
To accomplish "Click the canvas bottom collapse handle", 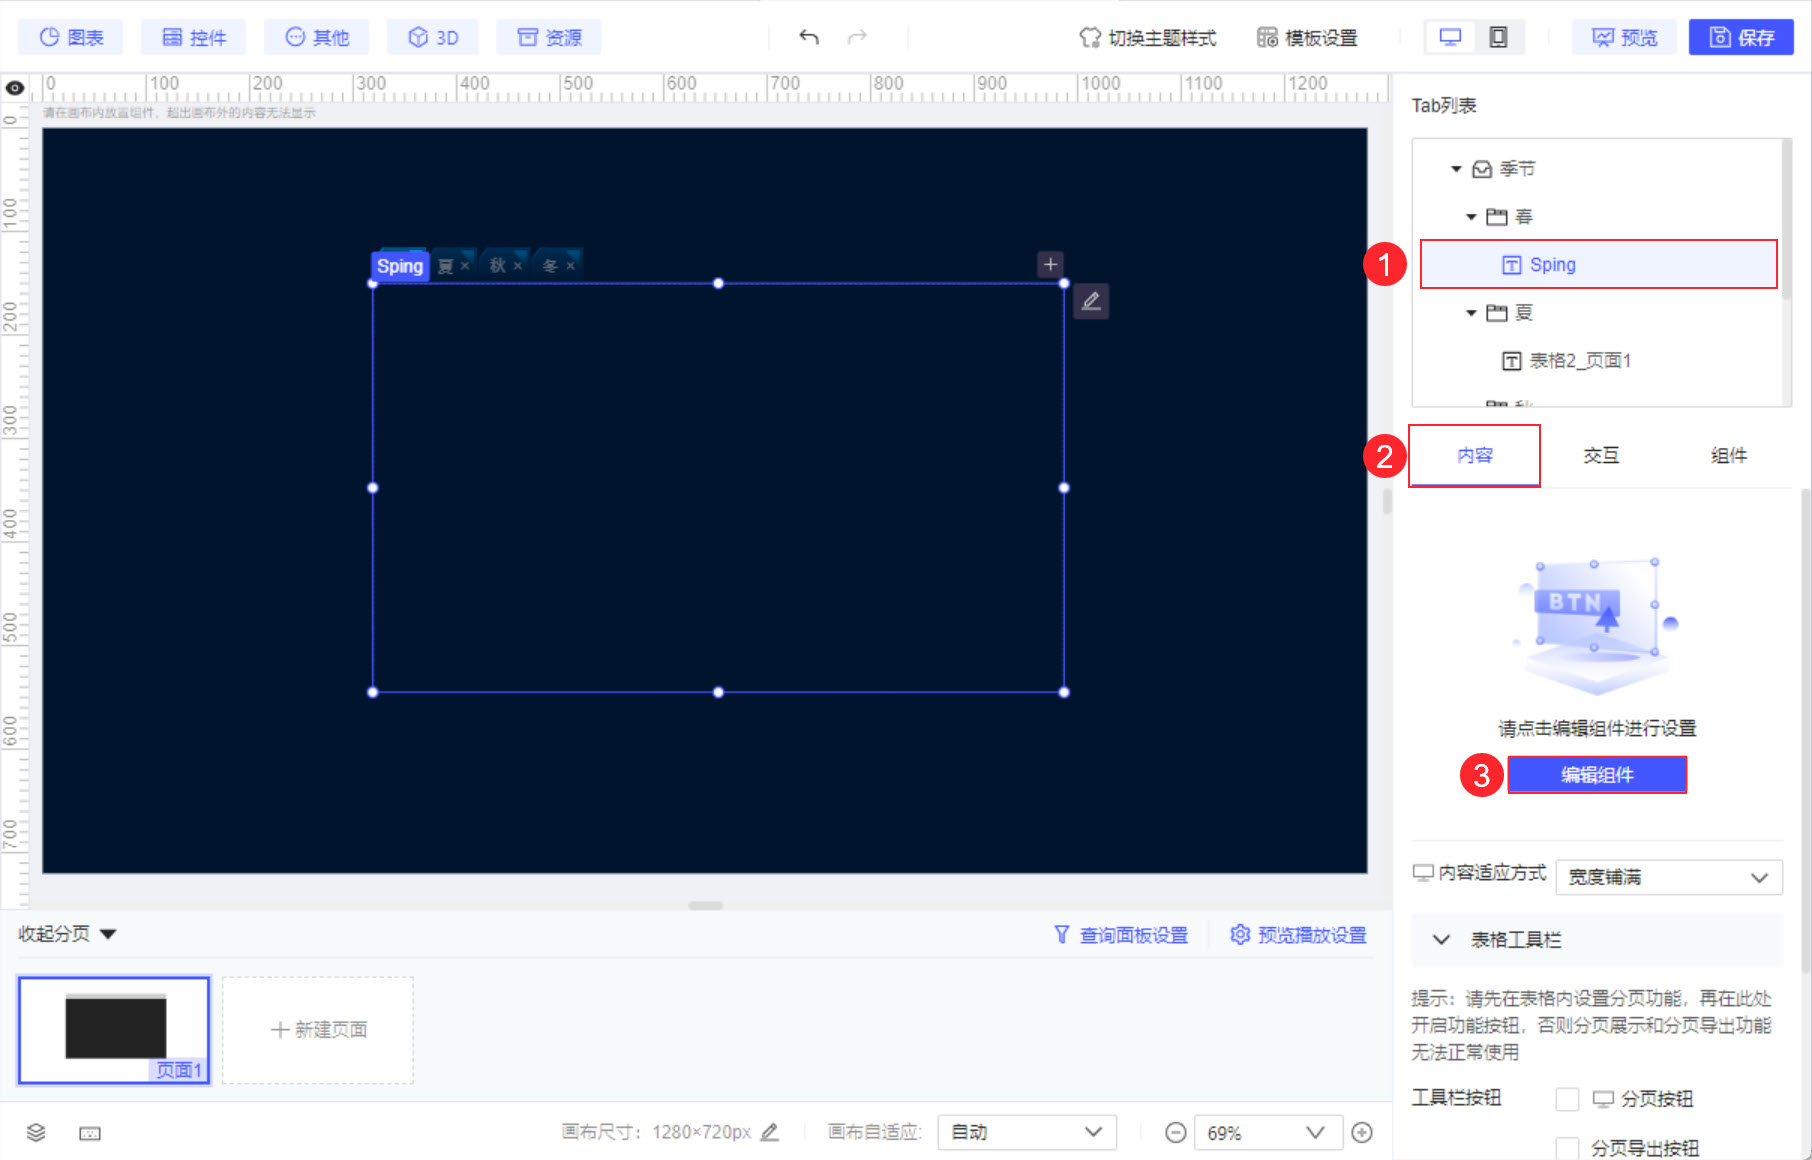I will [x=705, y=906].
